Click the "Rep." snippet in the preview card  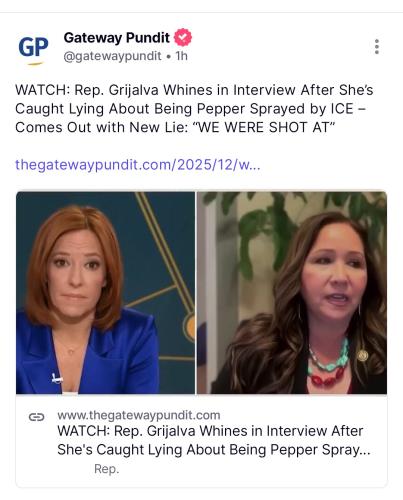pyautogui.click(x=106, y=469)
